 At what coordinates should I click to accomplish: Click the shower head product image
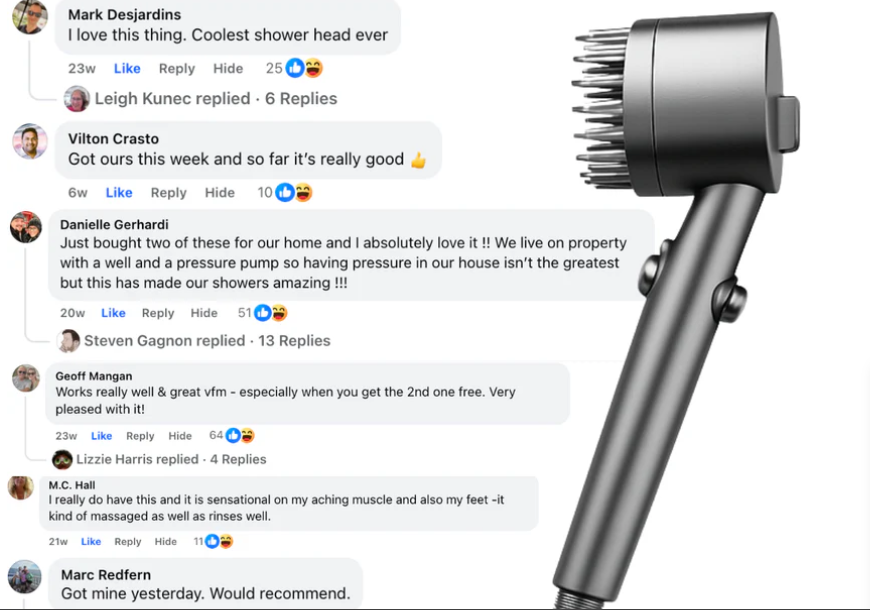681,306
